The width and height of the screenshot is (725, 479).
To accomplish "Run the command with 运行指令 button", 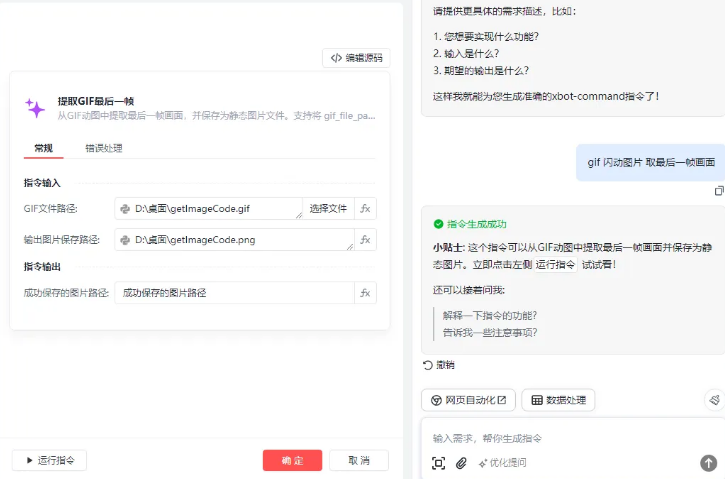I will (49, 461).
